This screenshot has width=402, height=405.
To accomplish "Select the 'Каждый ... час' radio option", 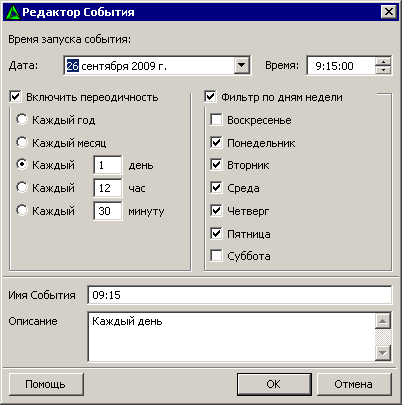I will (x=22, y=187).
